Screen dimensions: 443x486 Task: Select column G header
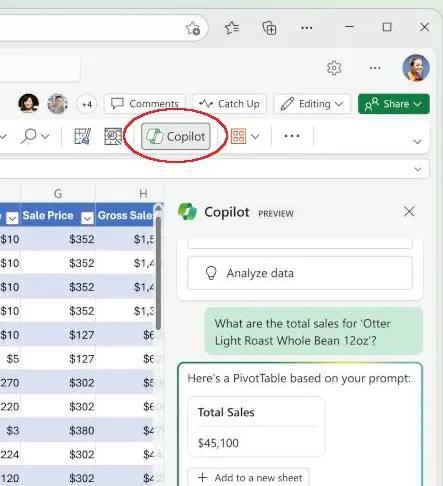(x=58, y=193)
